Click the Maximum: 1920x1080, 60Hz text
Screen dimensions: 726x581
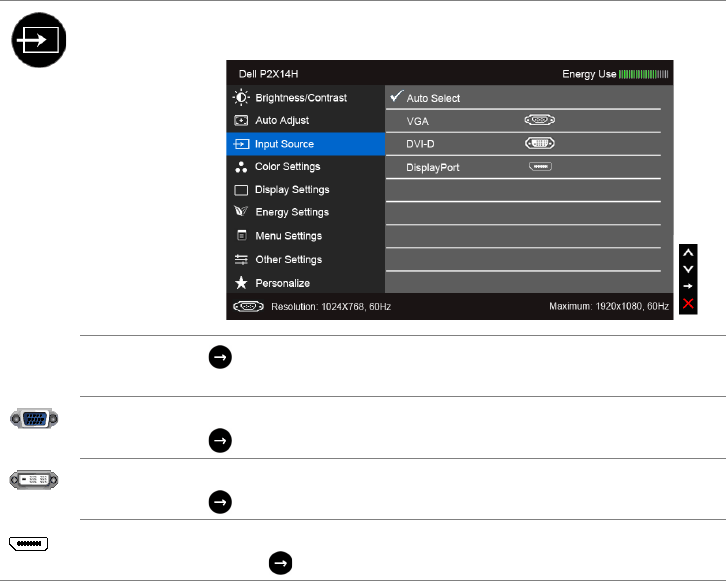609,306
